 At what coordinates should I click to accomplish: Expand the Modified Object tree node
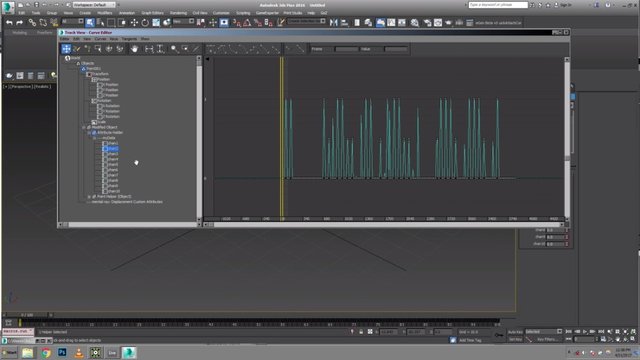pos(84,127)
